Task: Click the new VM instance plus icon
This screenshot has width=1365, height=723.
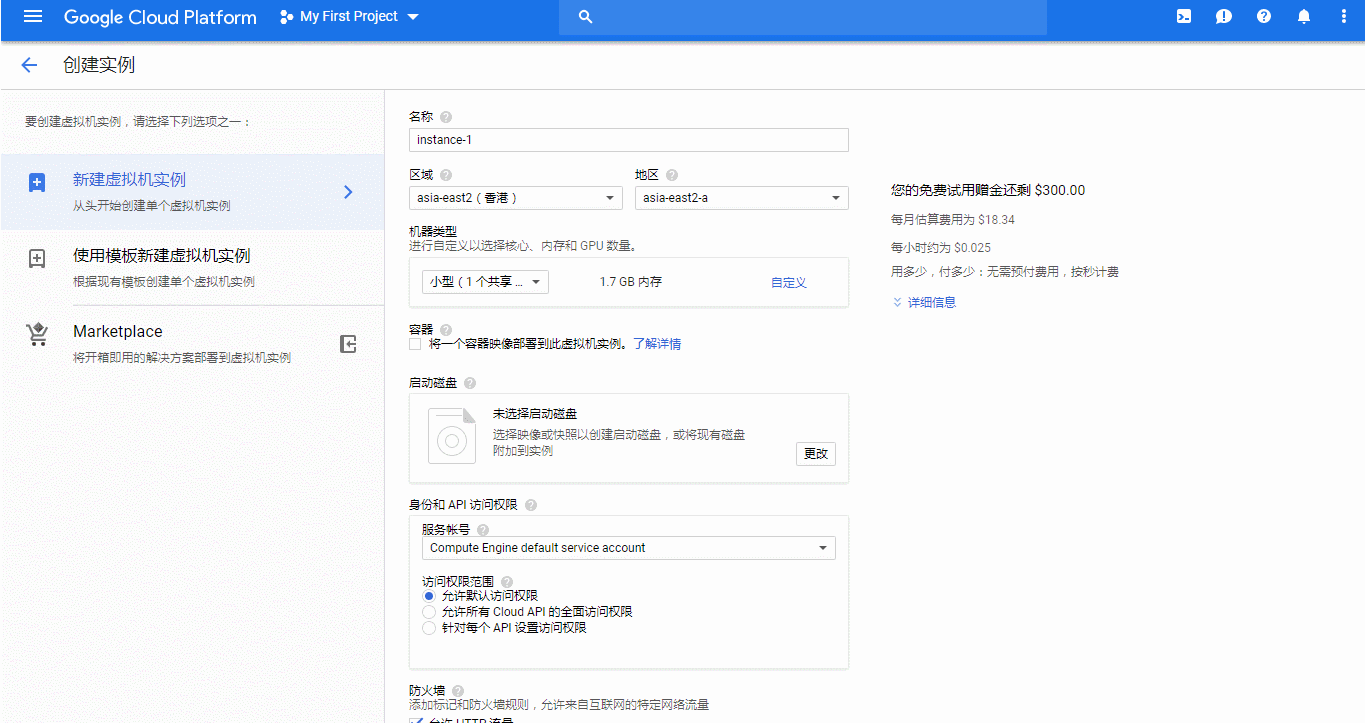Action: 37,183
